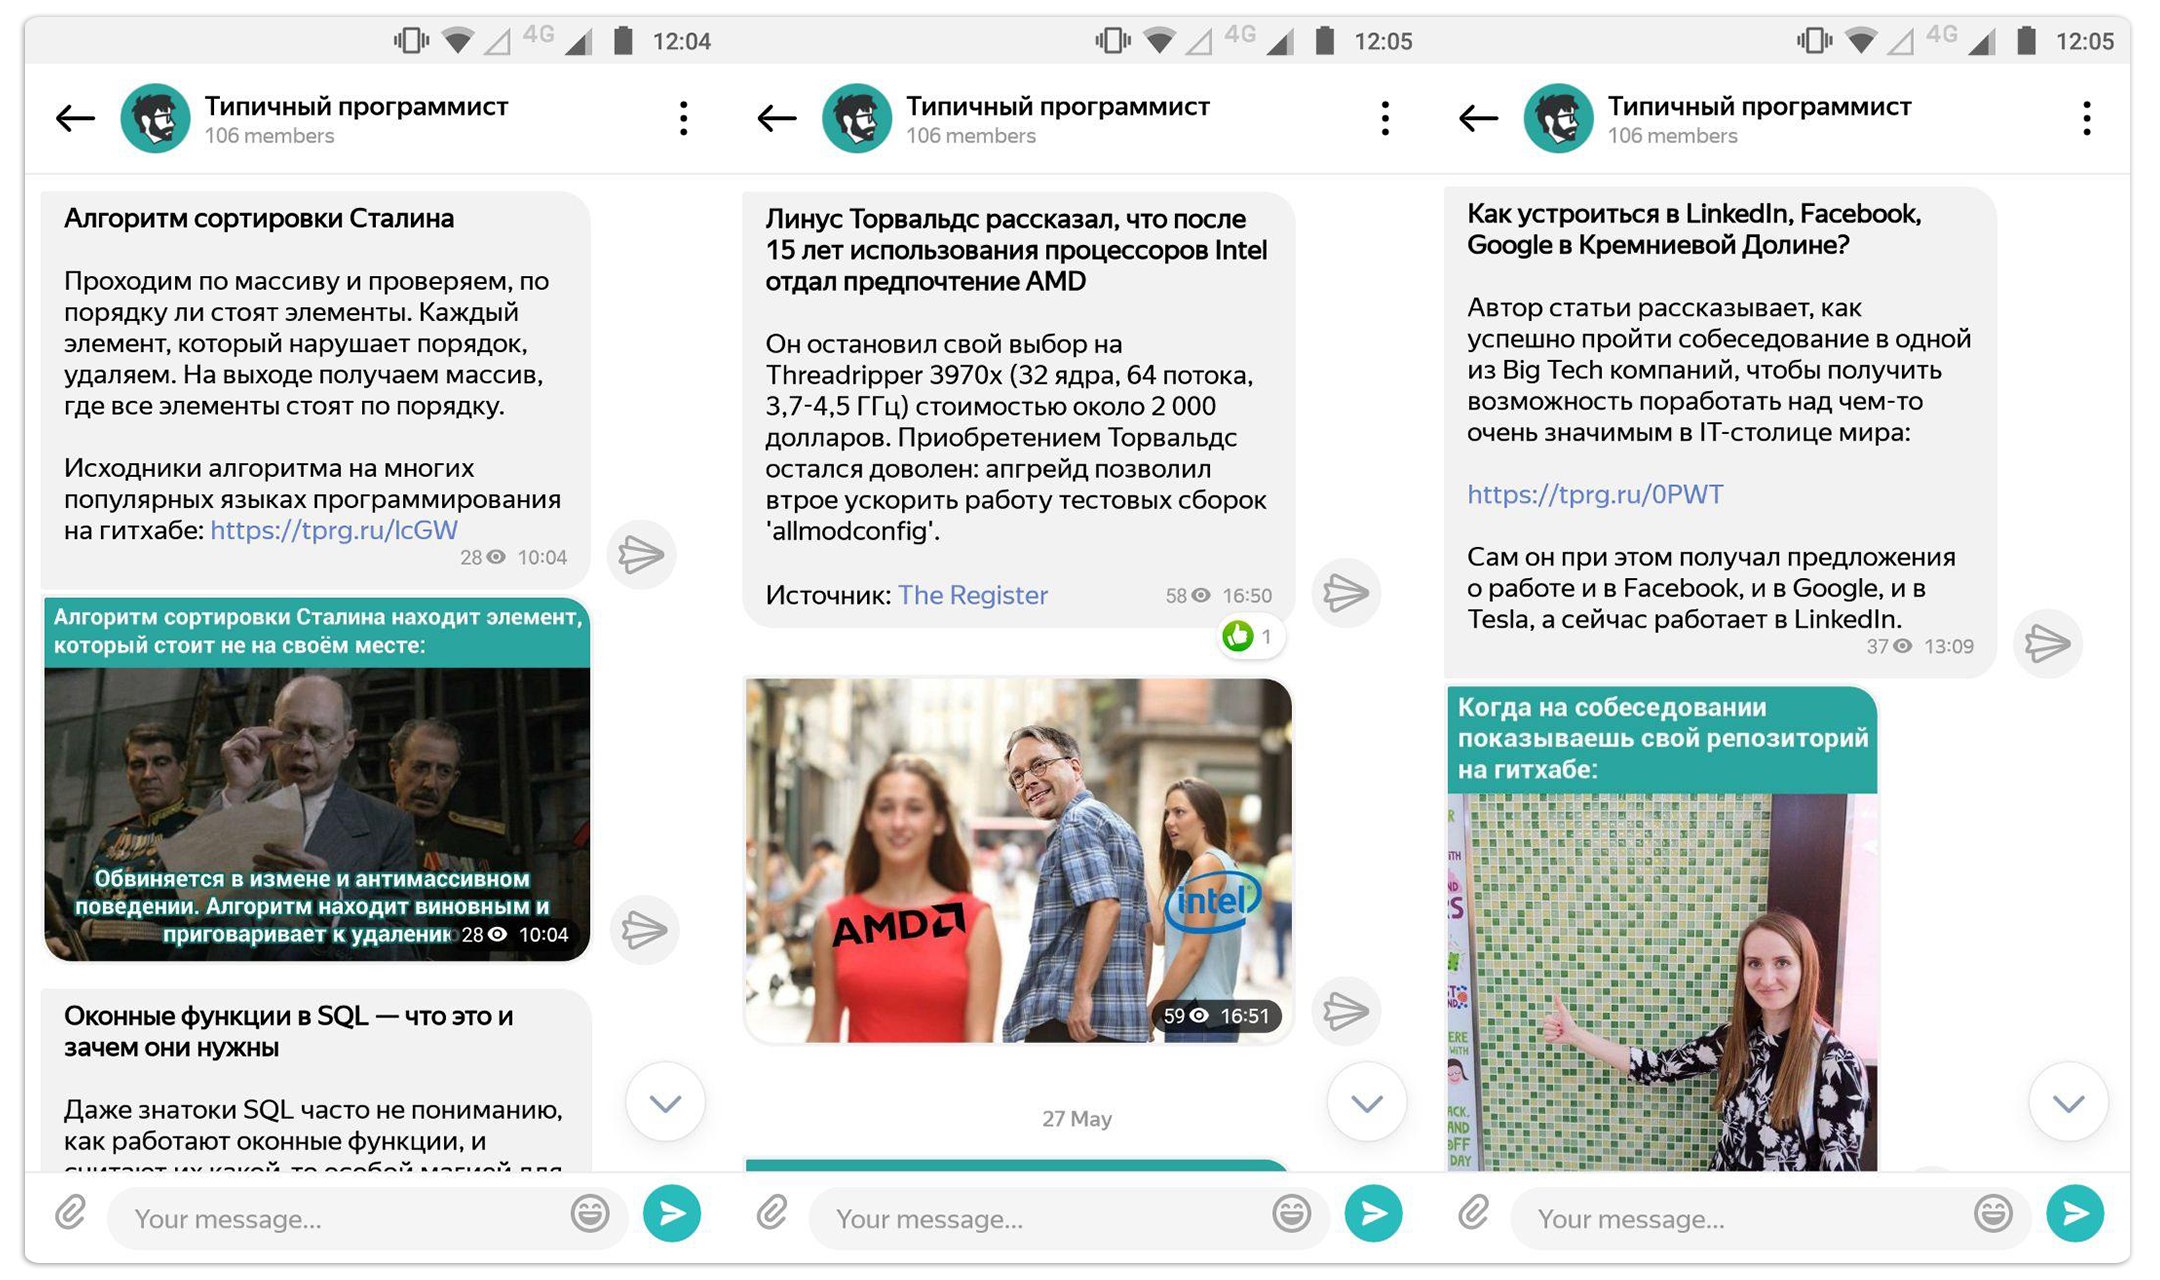Attach a file in the right screen

point(1473,1214)
